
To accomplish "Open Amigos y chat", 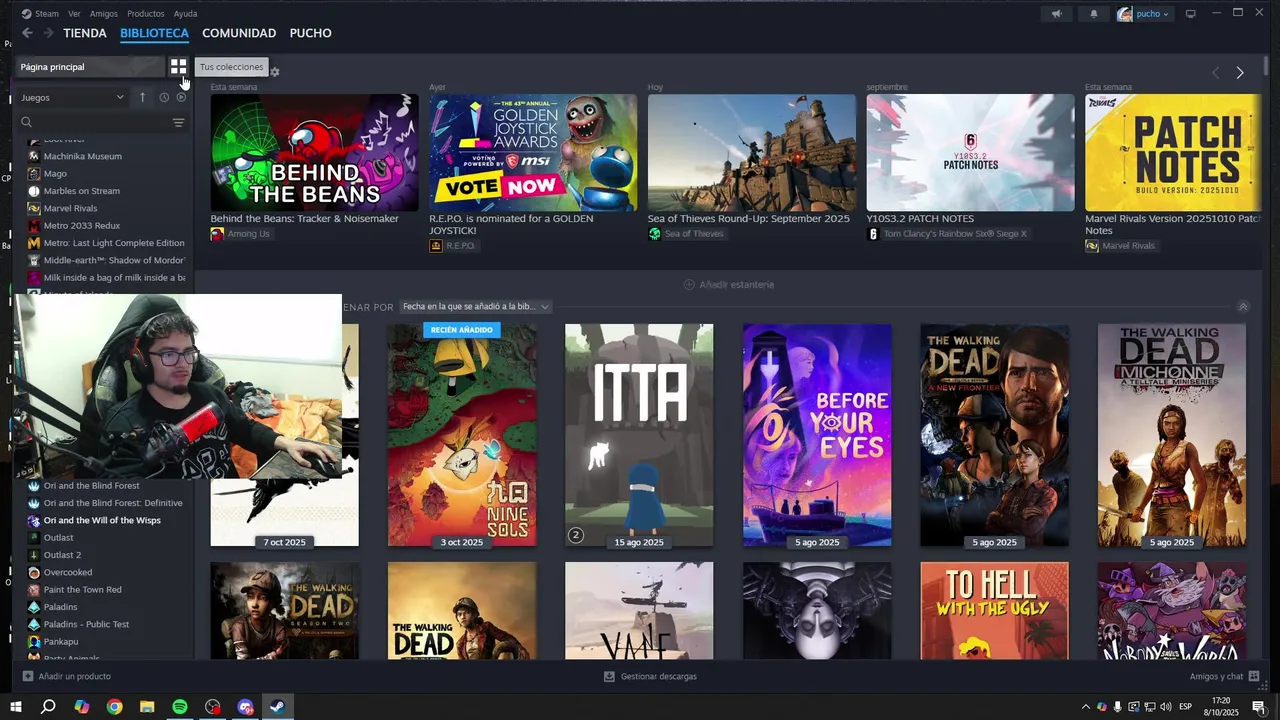I will (1224, 677).
